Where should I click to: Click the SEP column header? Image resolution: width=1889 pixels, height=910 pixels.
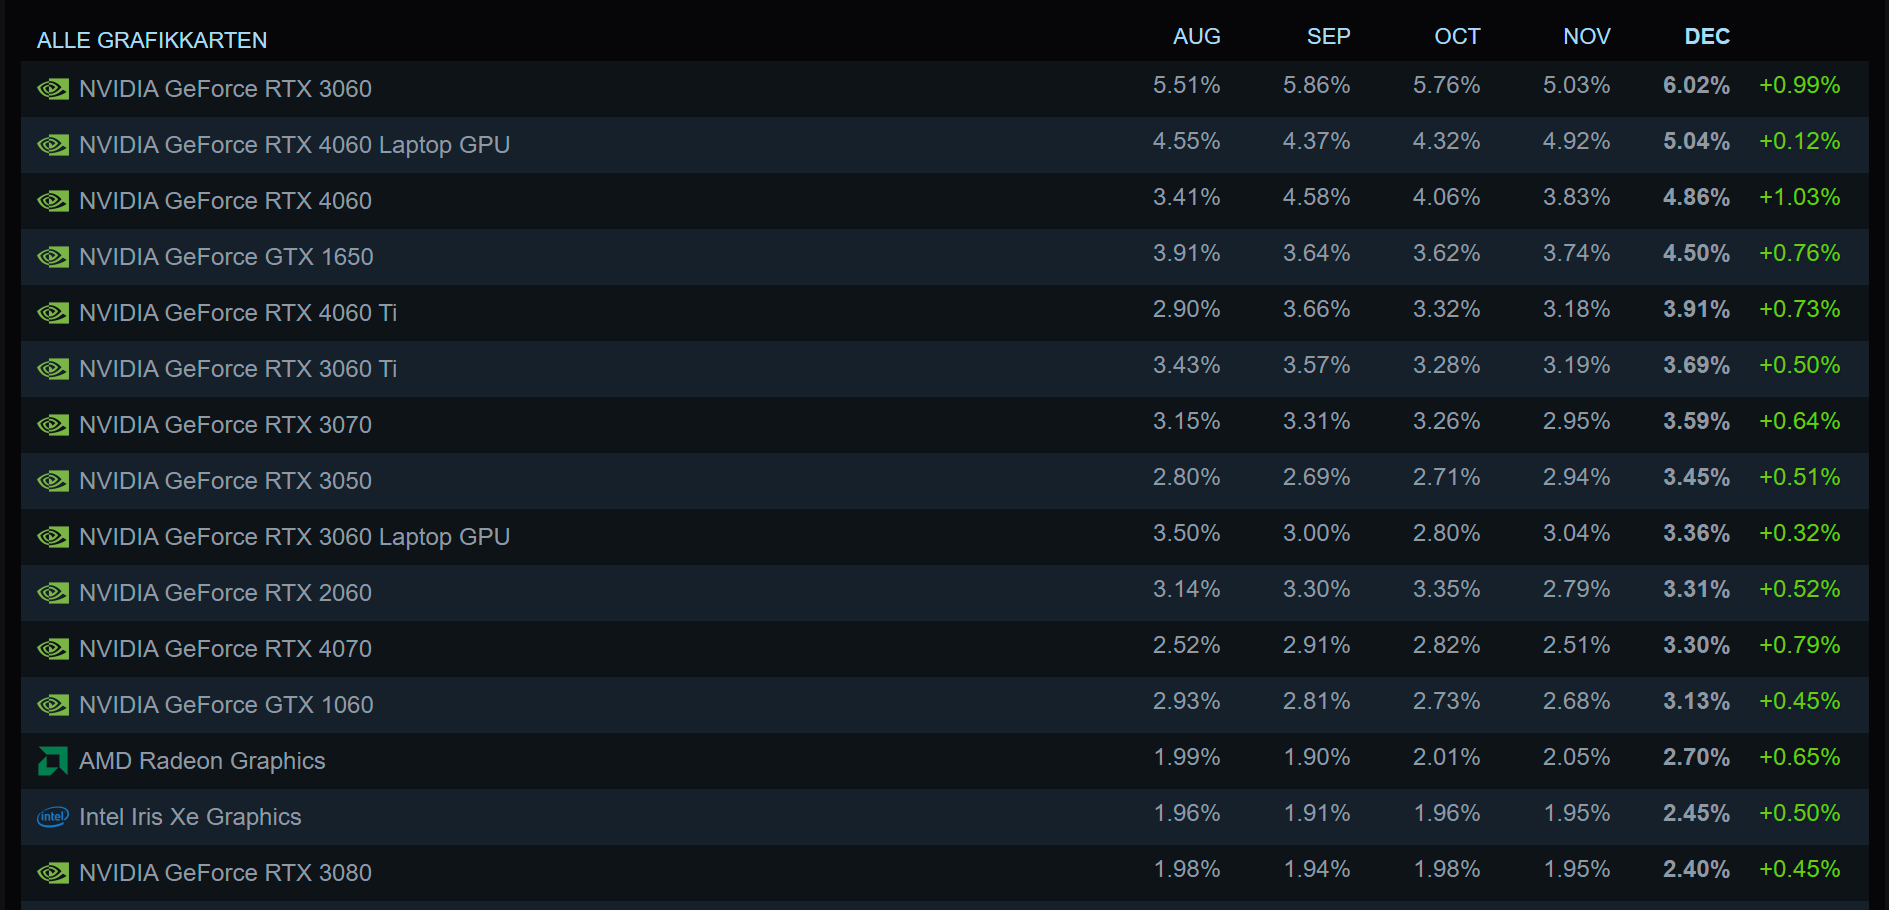[x=1328, y=37]
